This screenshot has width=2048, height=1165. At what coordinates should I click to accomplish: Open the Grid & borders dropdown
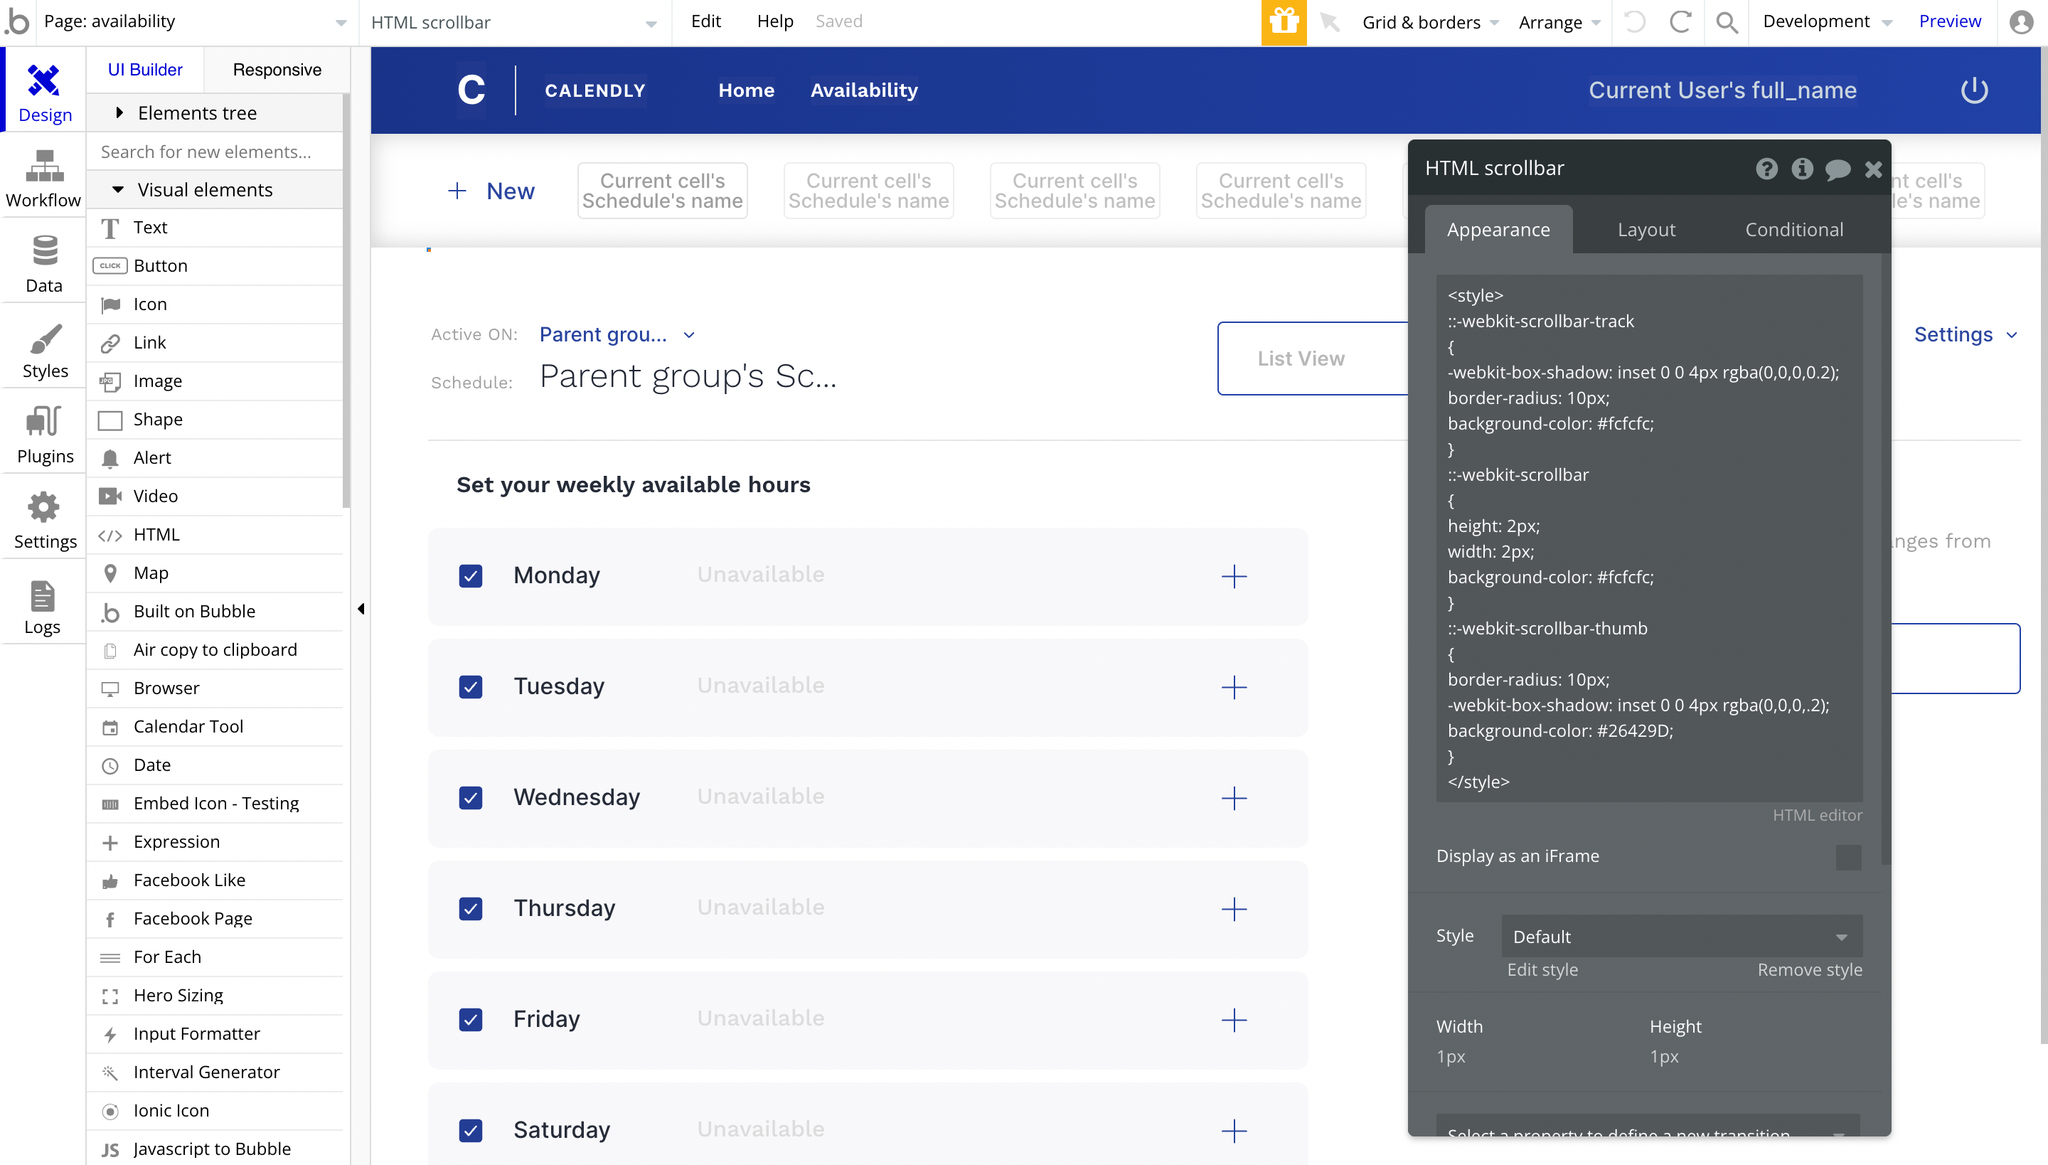[1430, 22]
